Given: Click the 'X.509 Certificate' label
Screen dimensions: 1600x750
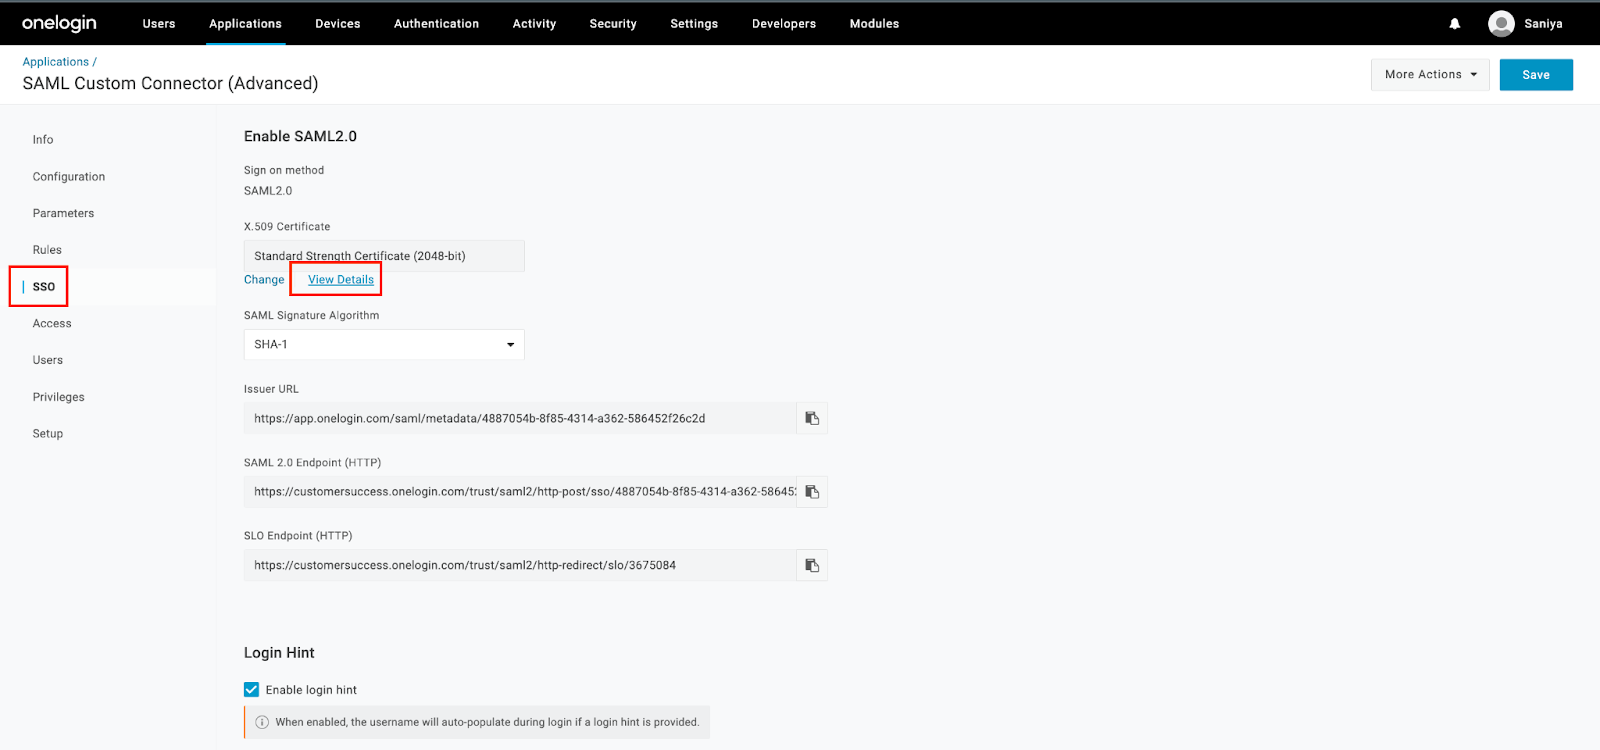Looking at the screenshot, I should (x=287, y=227).
